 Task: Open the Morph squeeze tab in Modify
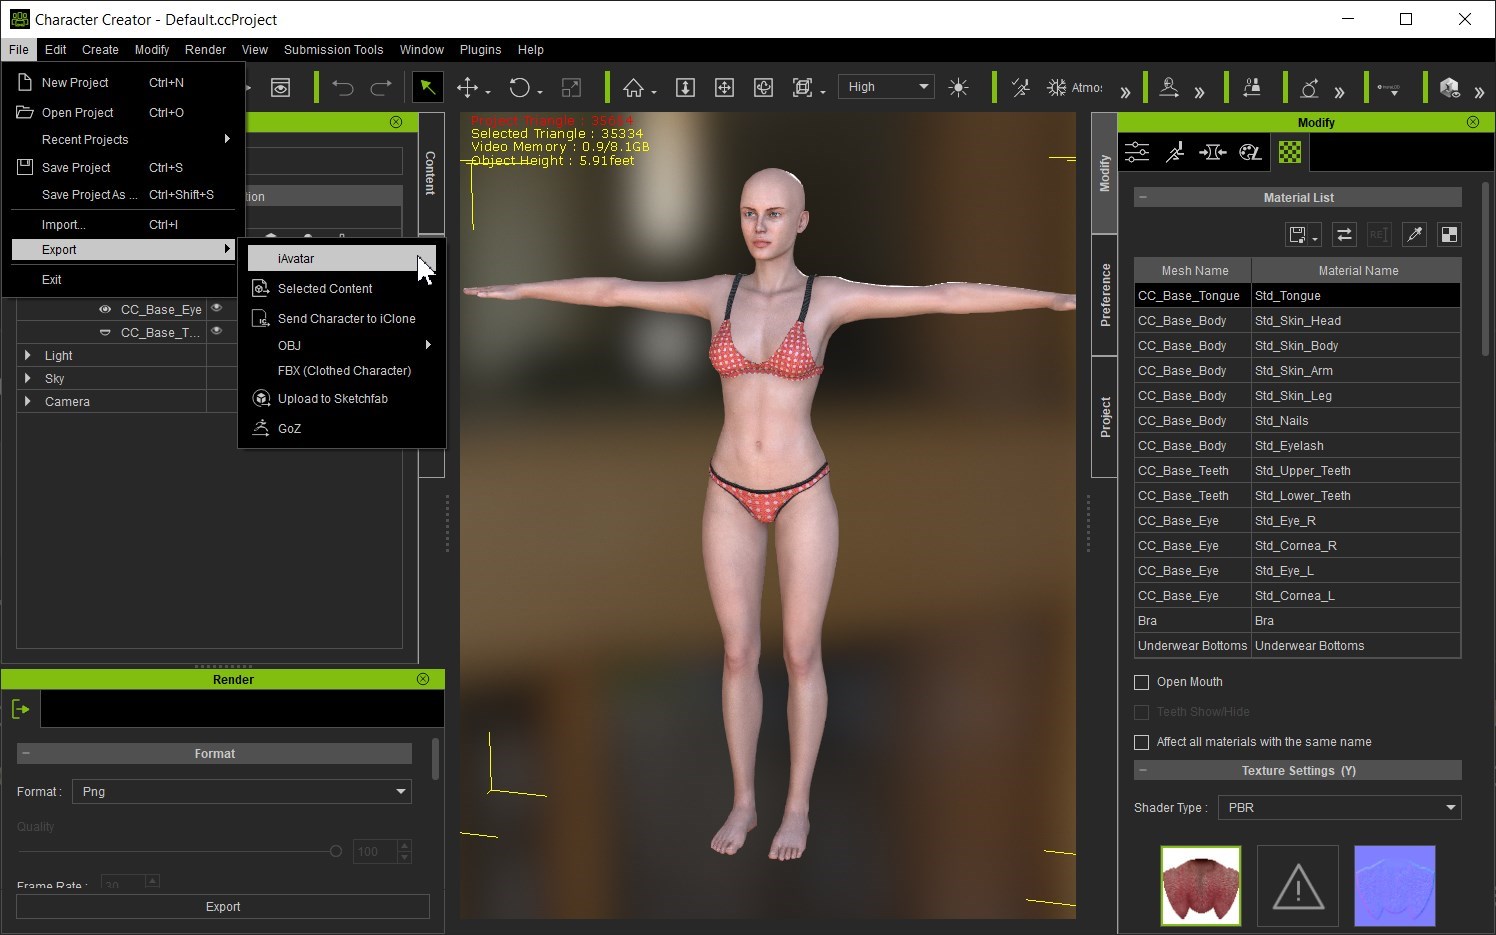click(1213, 152)
